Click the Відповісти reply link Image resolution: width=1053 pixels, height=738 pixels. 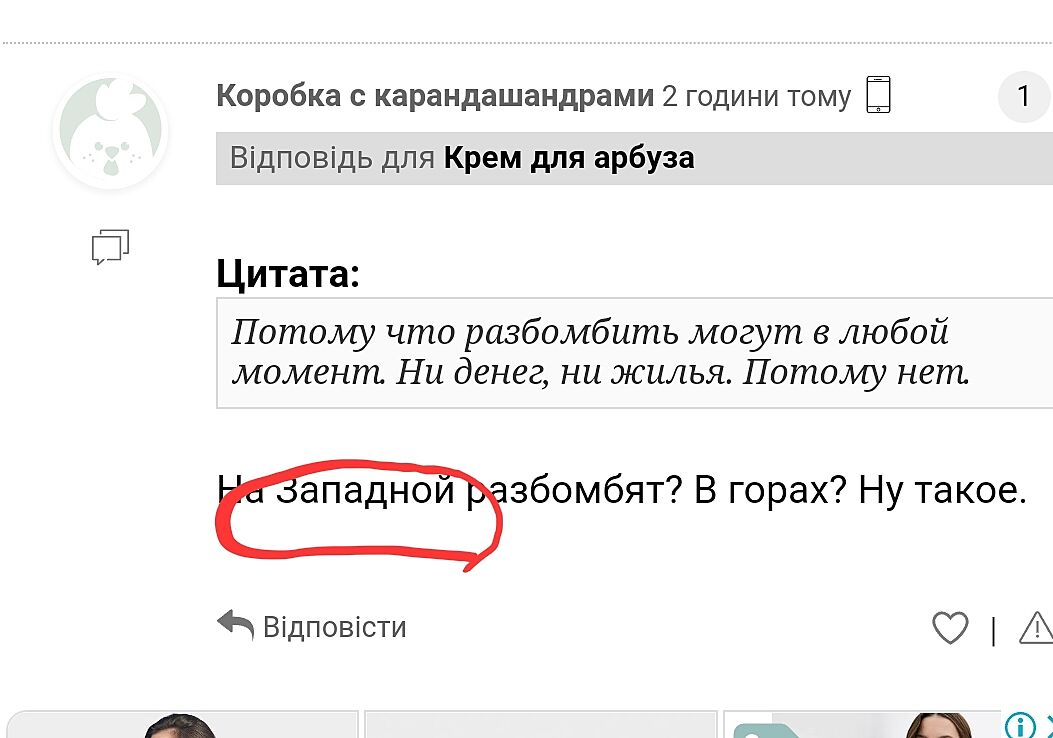(x=334, y=627)
